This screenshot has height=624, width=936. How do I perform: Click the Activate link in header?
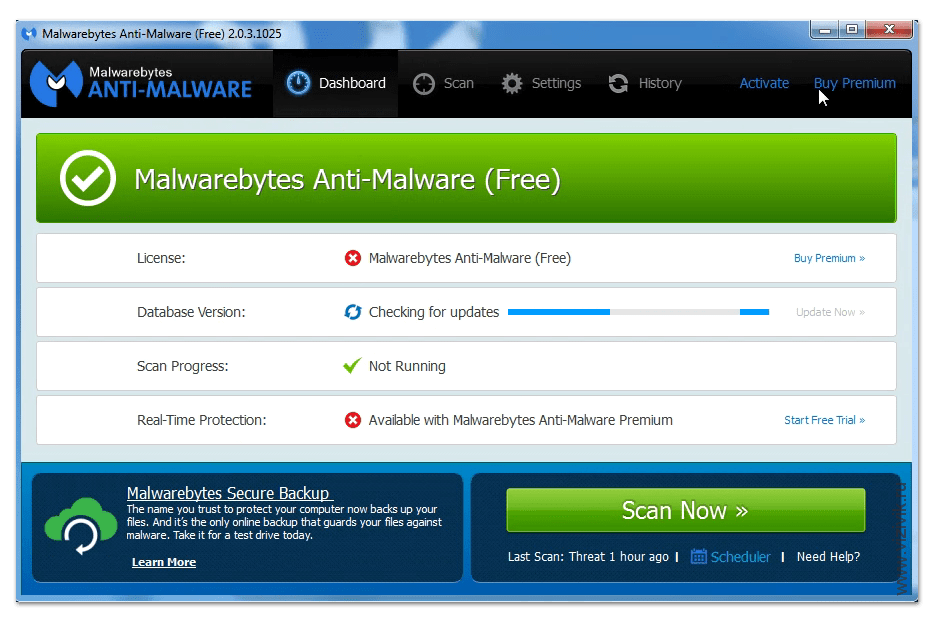(x=764, y=83)
